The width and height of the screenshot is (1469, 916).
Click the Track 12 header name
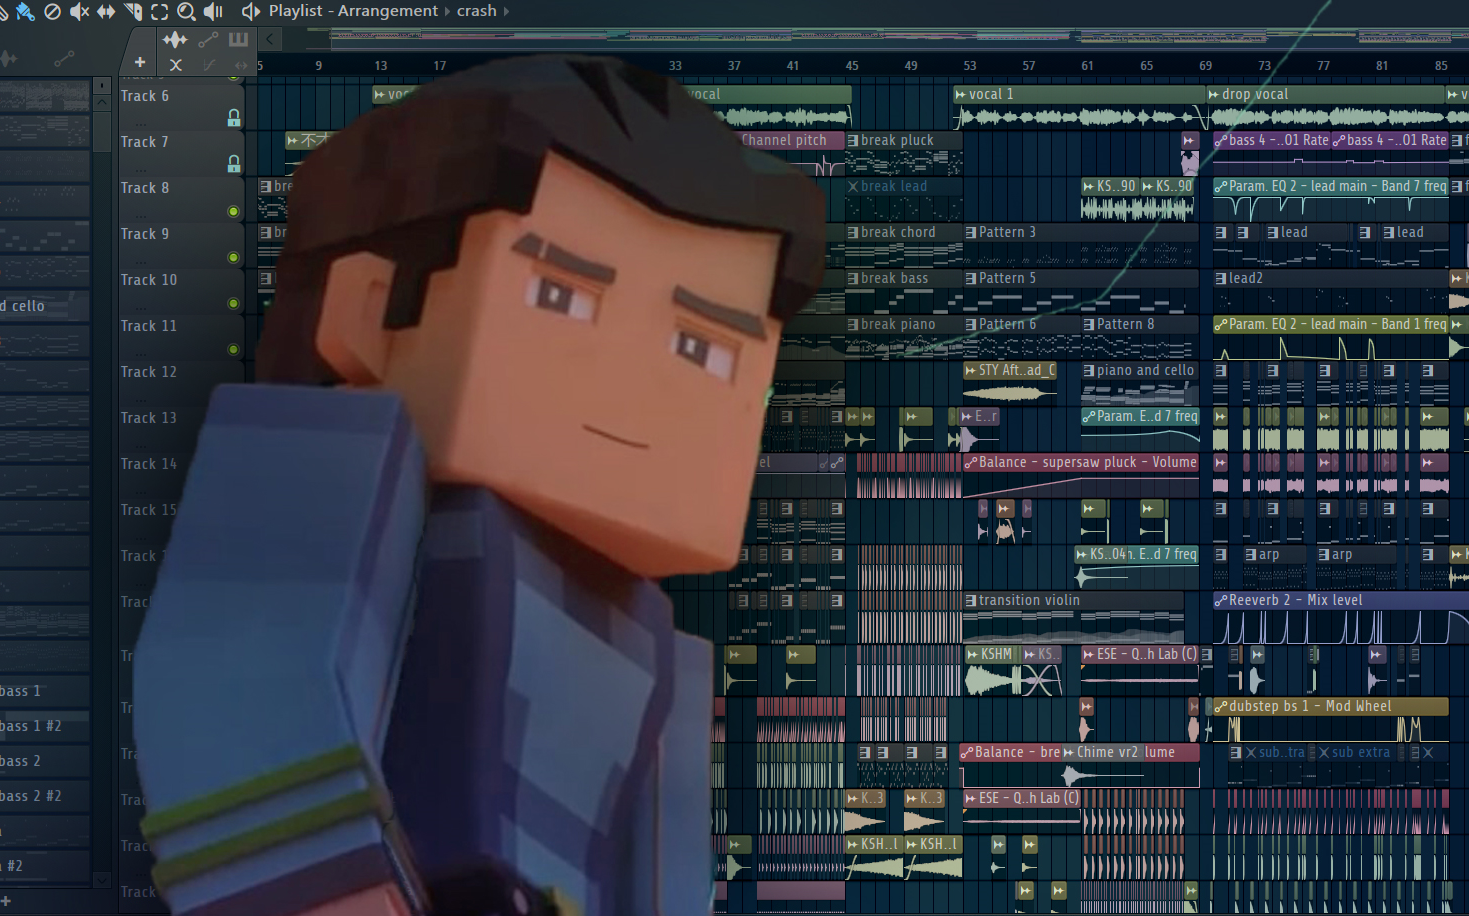tap(149, 372)
